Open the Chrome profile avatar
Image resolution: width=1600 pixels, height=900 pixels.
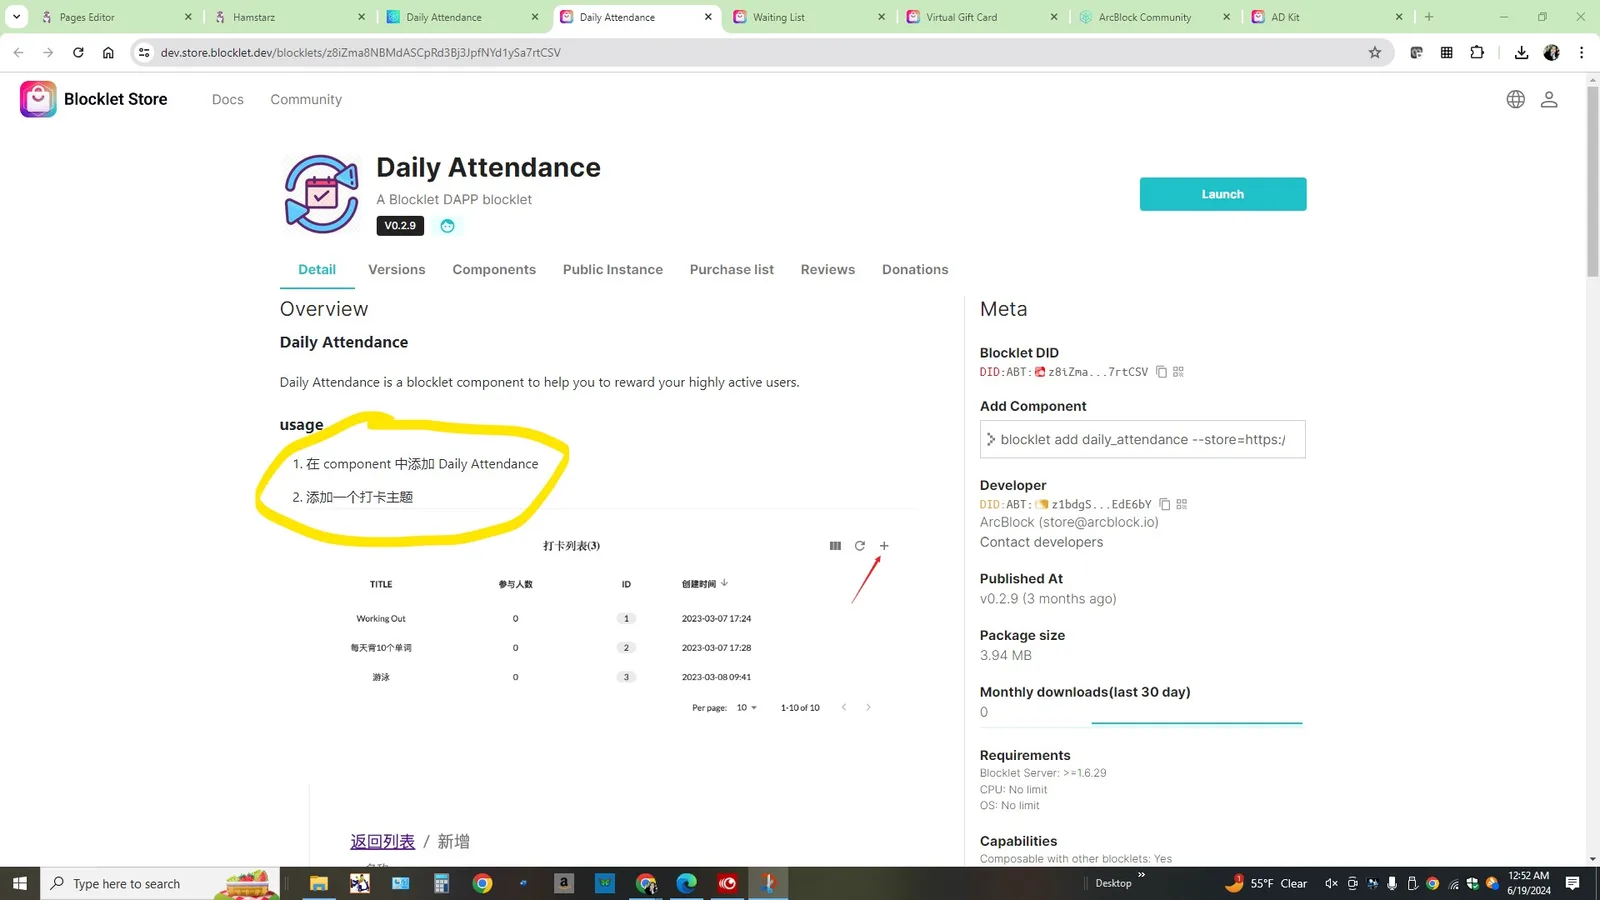tap(1551, 53)
